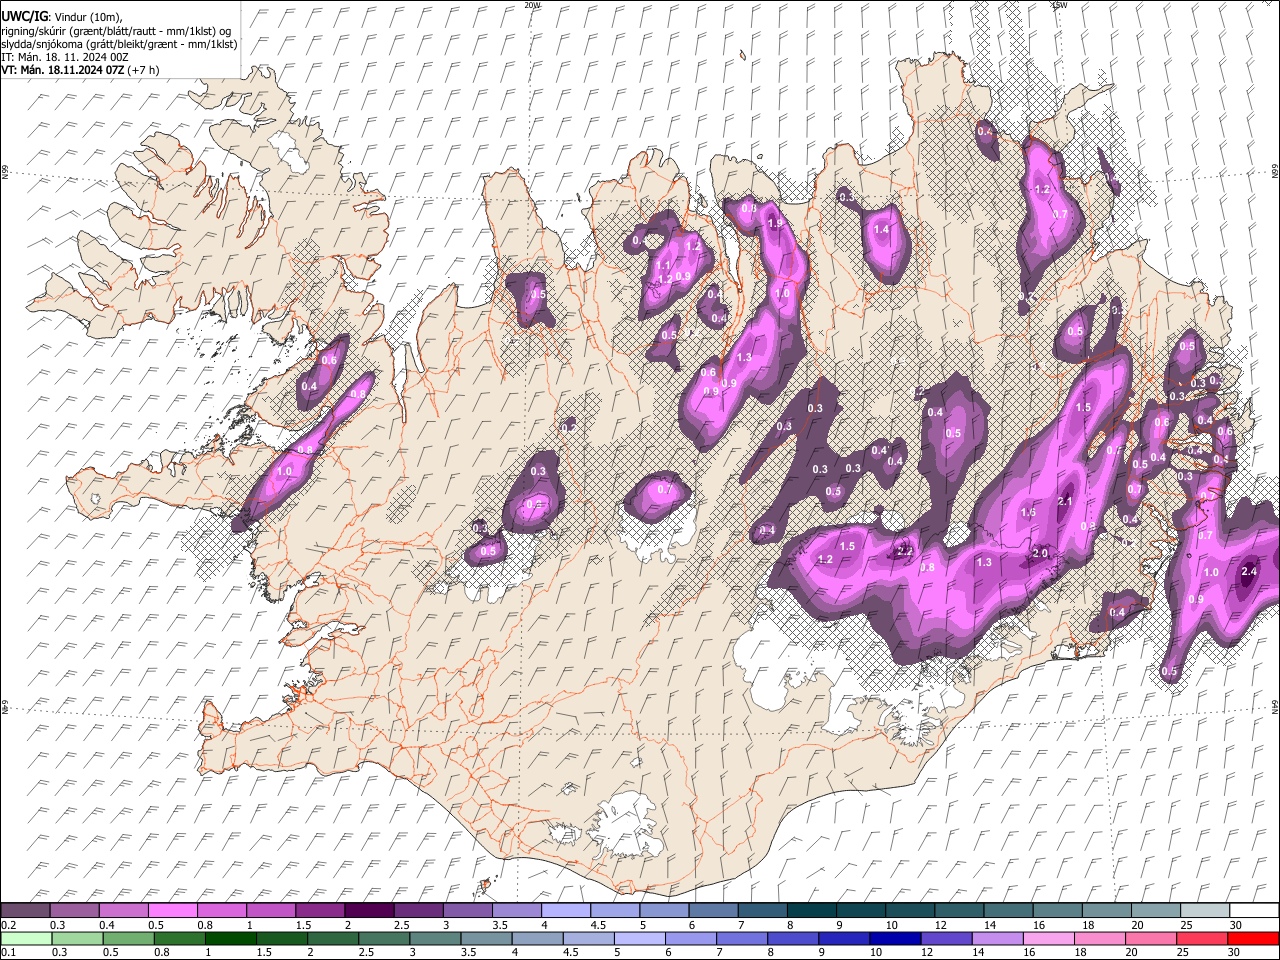Click the lavender swatch labeled 14 in the blue scale
Image resolution: width=1280 pixels, height=960 pixels.
996,938
